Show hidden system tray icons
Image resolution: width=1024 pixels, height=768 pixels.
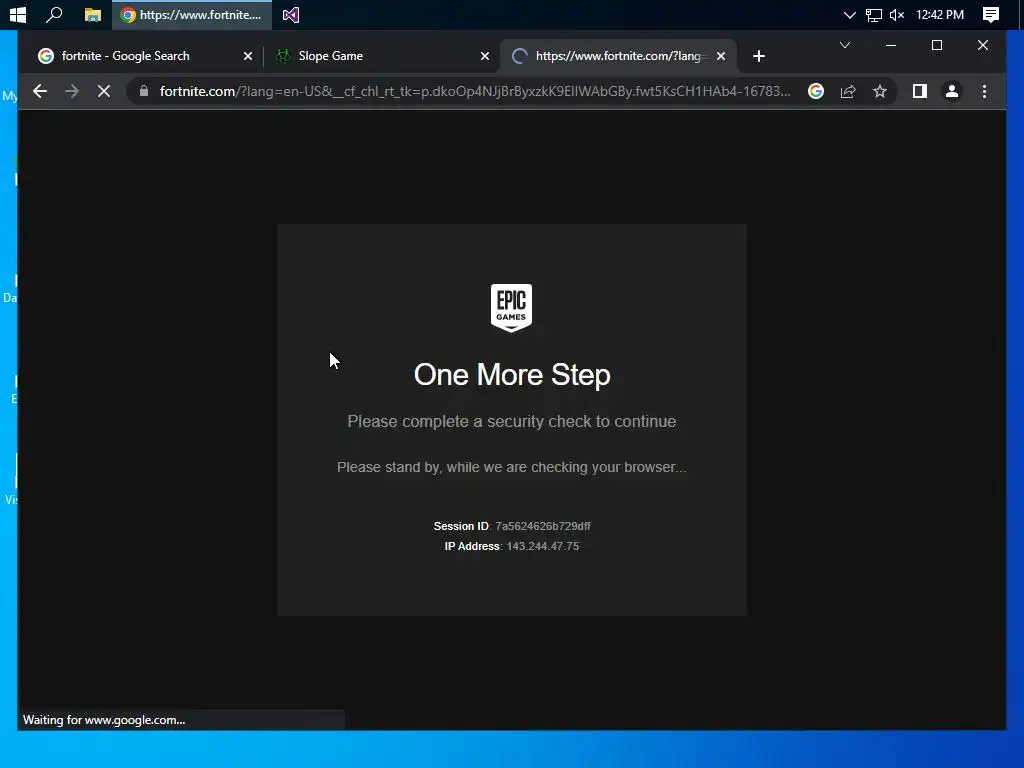[849, 14]
